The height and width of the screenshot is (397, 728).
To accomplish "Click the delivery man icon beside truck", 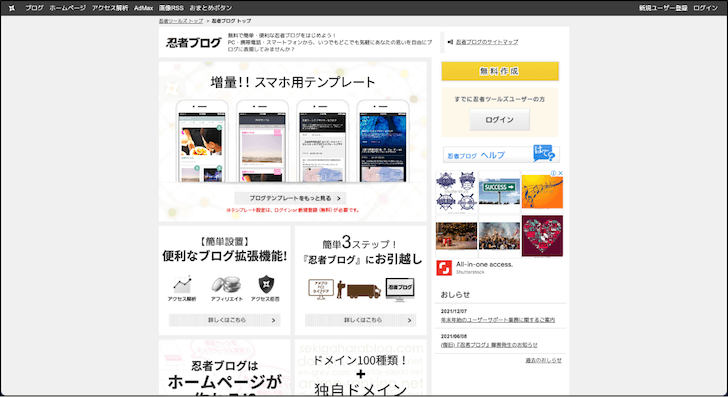I will [x=341, y=289].
